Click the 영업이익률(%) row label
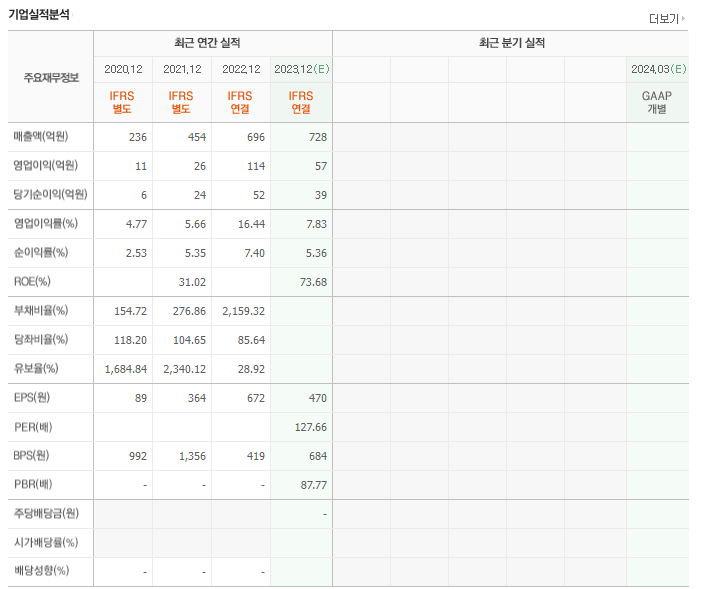Viewport: 705px width, 589px height. click(x=46, y=223)
